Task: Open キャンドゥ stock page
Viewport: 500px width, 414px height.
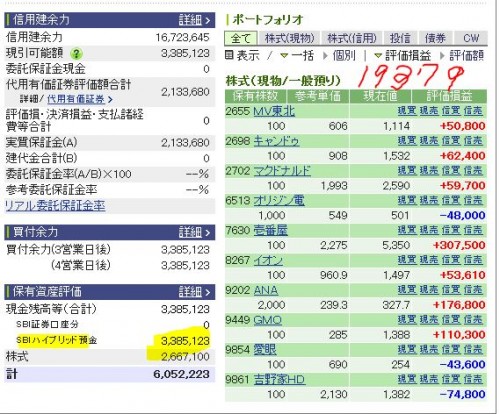Action: (276, 141)
